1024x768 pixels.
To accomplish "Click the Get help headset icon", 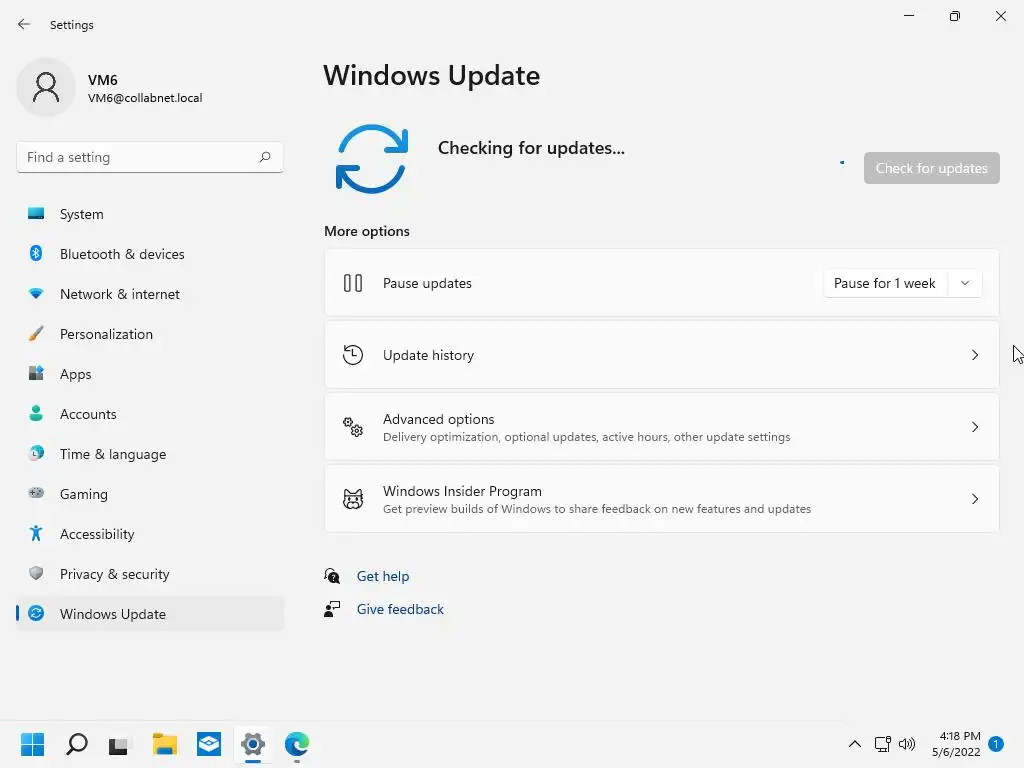I will (332, 576).
